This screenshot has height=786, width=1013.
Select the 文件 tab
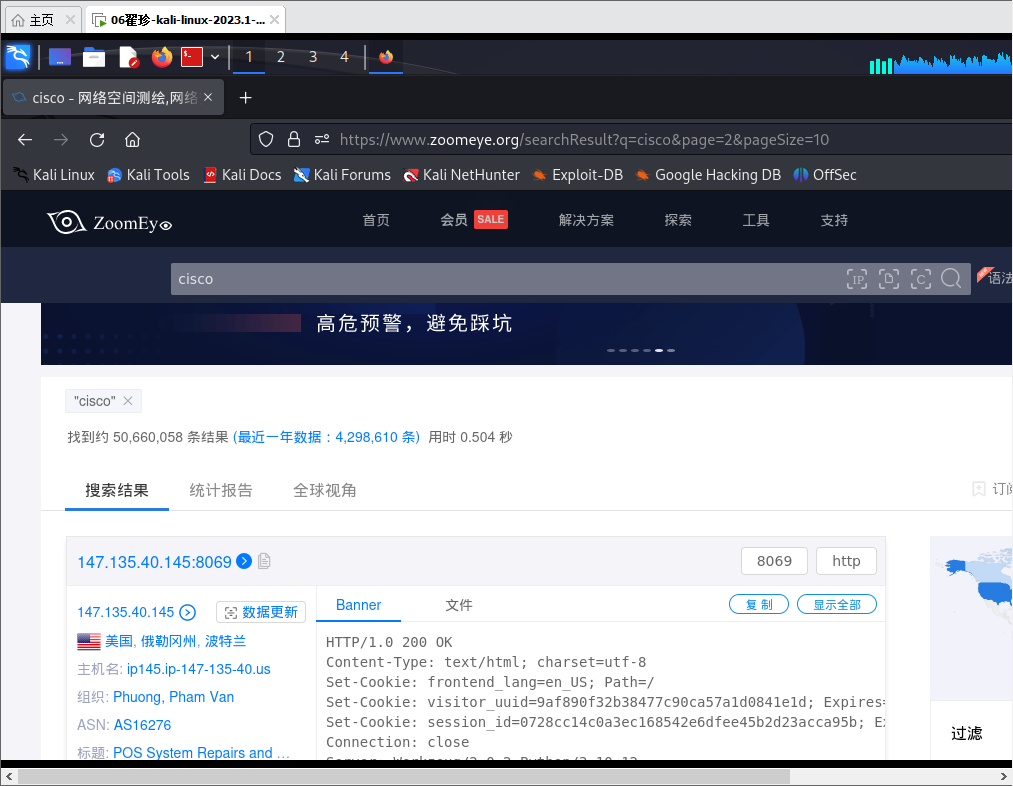(x=459, y=605)
